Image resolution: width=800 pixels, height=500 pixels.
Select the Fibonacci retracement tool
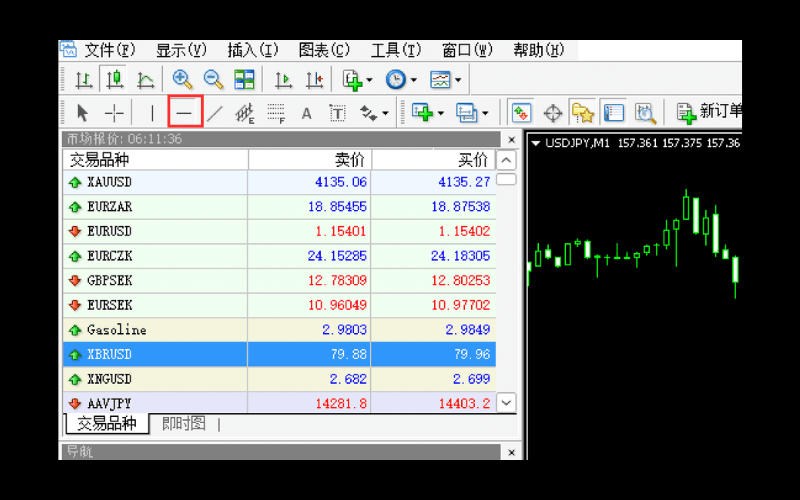[276, 112]
